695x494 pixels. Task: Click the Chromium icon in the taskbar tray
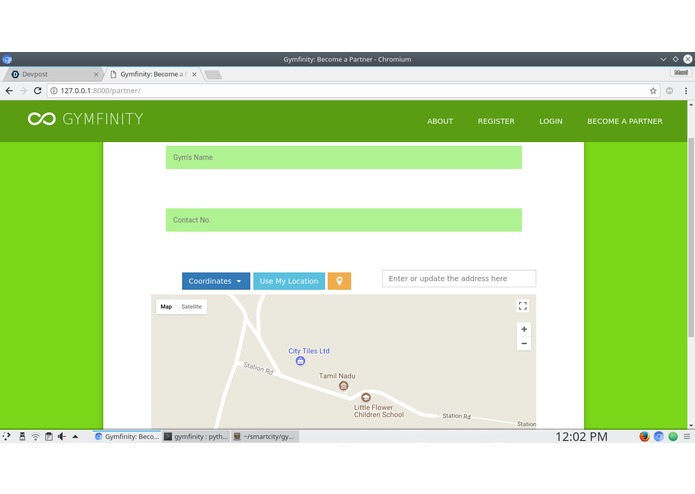659,436
